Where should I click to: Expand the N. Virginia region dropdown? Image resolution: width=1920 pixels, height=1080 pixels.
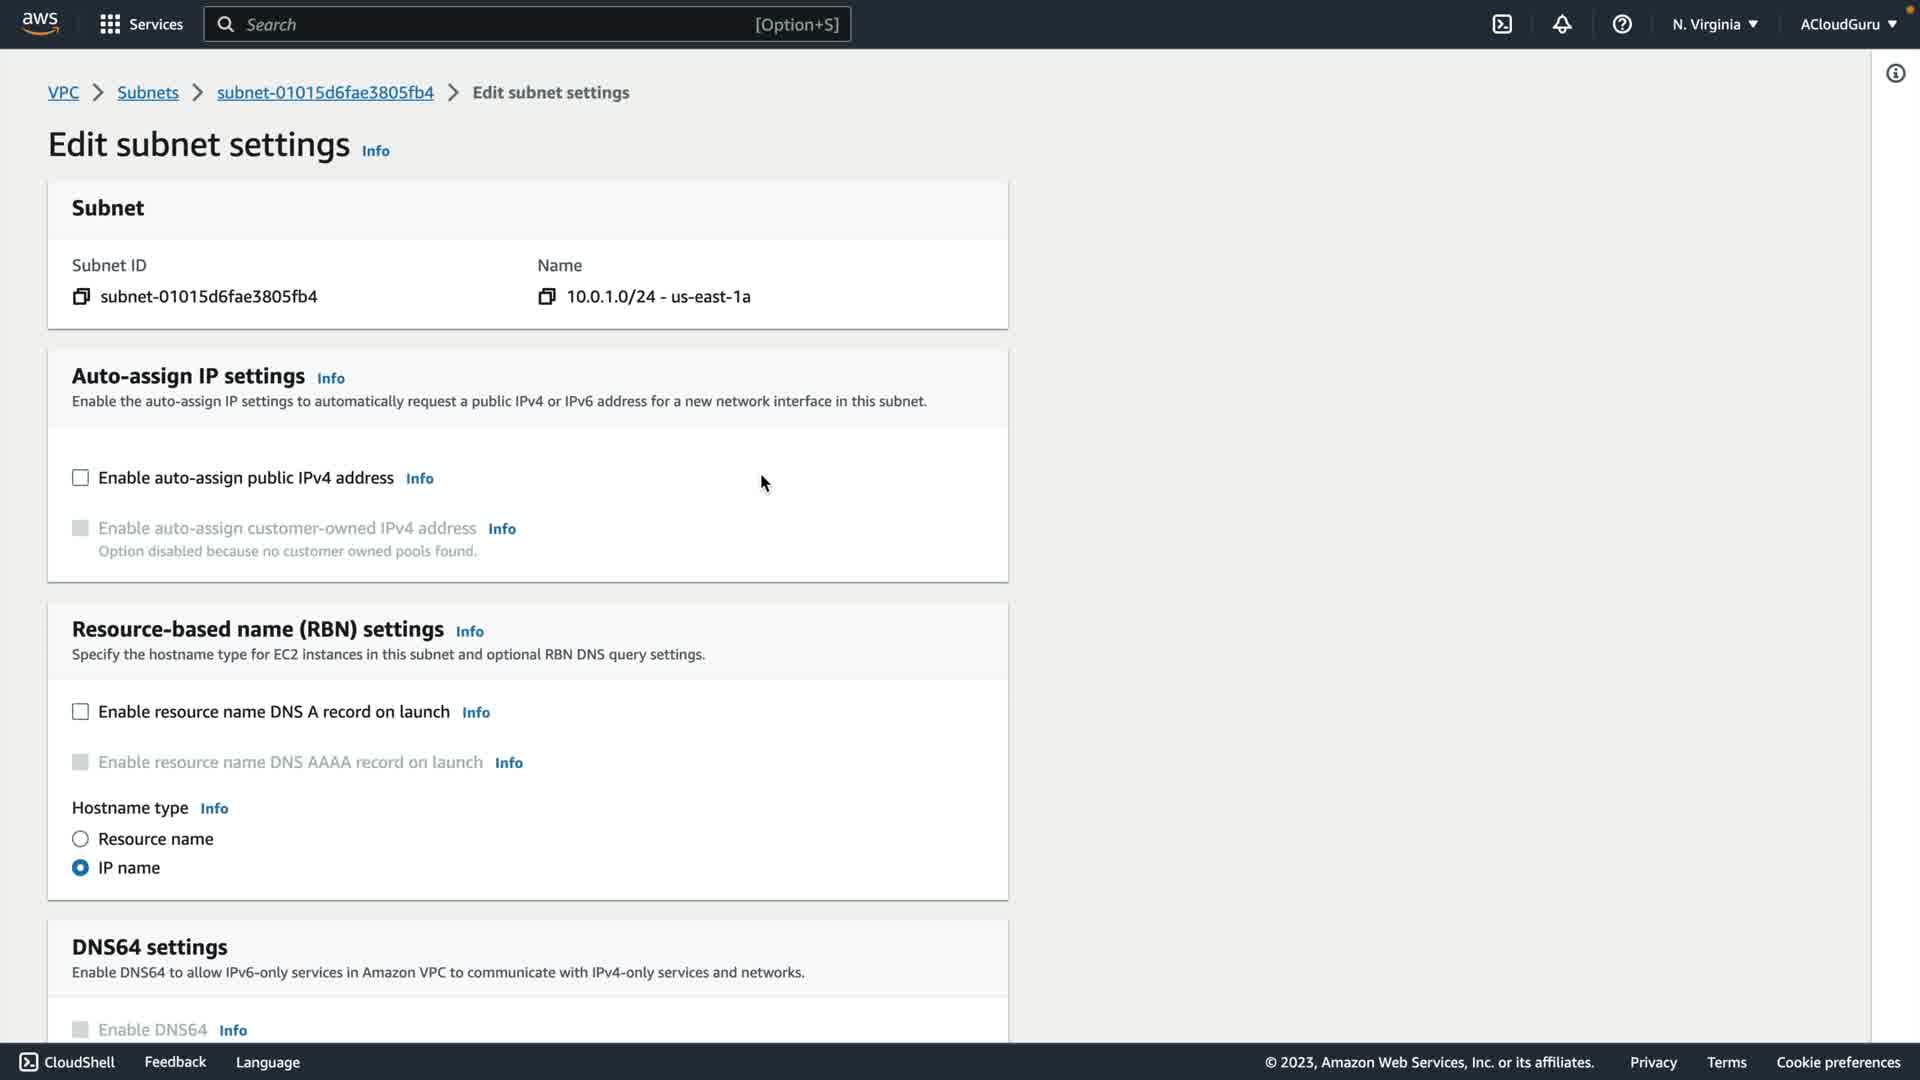pyautogui.click(x=1714, y=24)
